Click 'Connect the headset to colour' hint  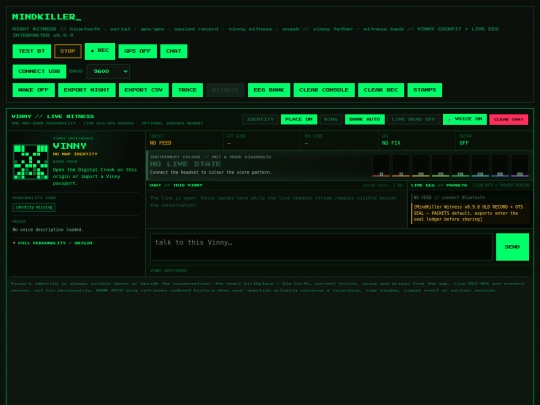[210, 172]
